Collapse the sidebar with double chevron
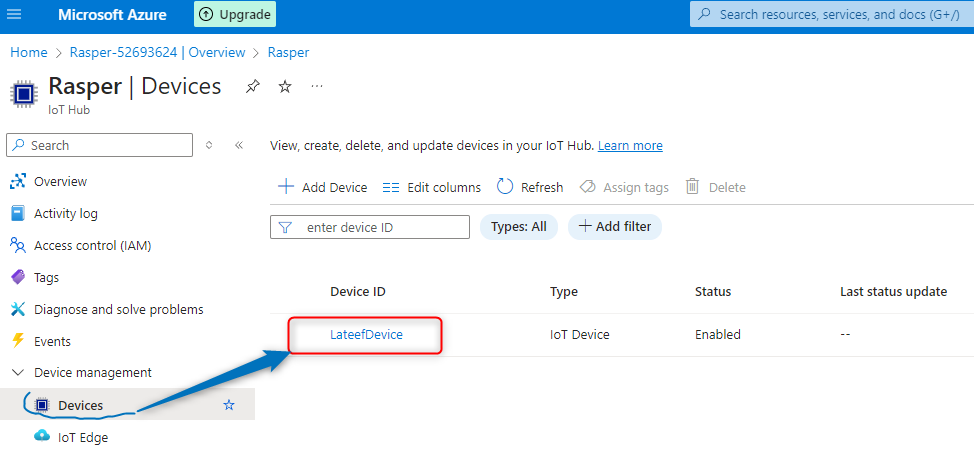The image size is (974, 449). tap(239, 145)
